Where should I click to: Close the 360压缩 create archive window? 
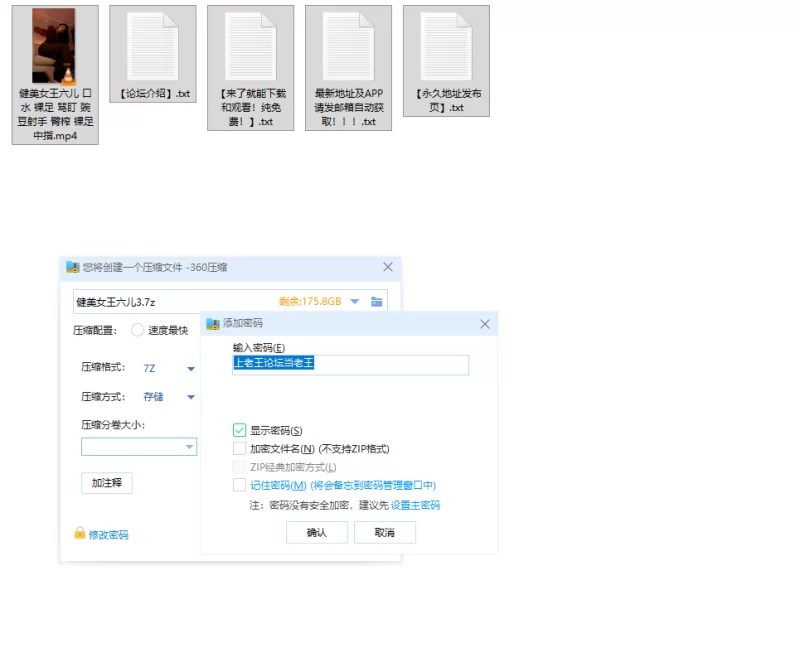(x=388, y=267)
